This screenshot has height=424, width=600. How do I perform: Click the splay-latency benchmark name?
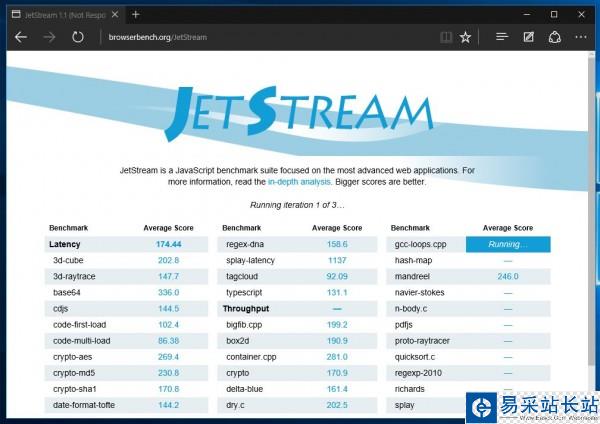tap(250, 260)
